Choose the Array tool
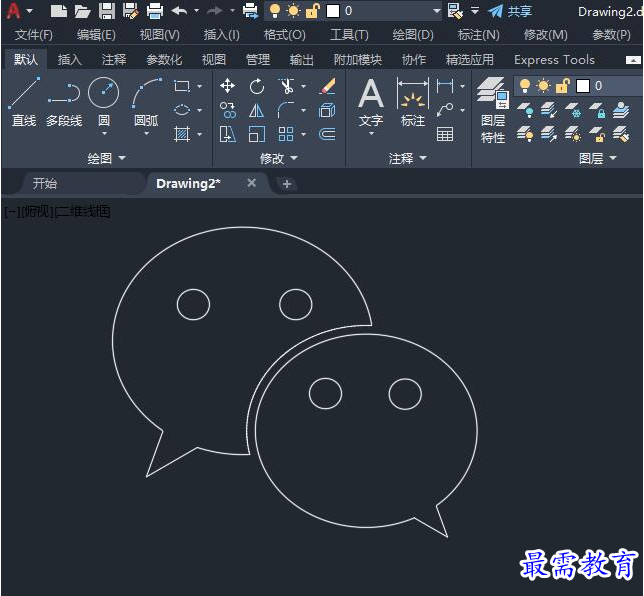Screen dimensions: 644x596 (x=286, y=134)
